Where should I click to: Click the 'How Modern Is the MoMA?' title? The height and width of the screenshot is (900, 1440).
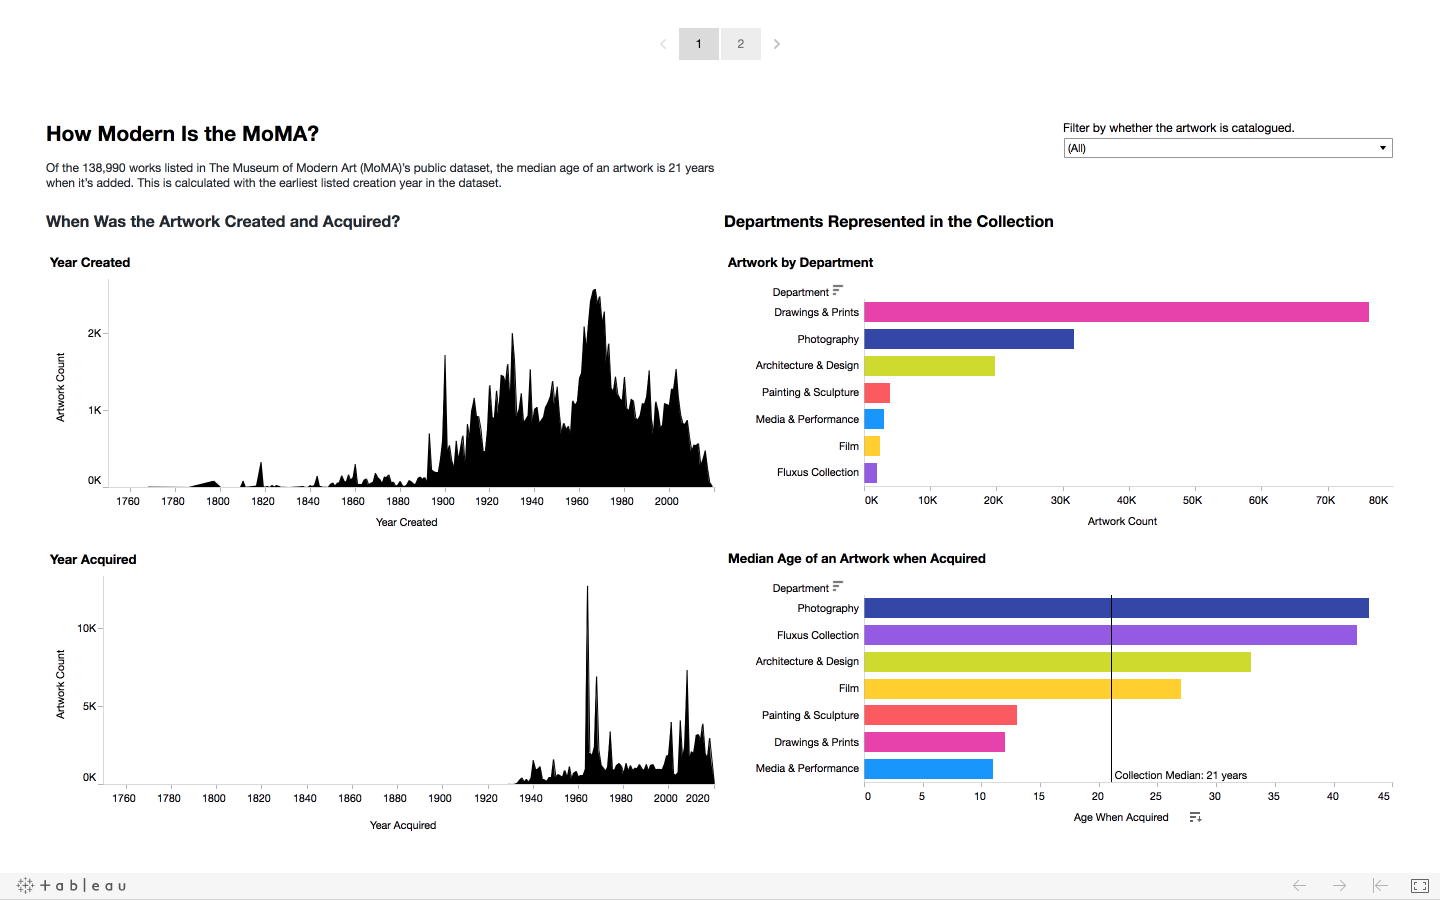tap(182, 134)
